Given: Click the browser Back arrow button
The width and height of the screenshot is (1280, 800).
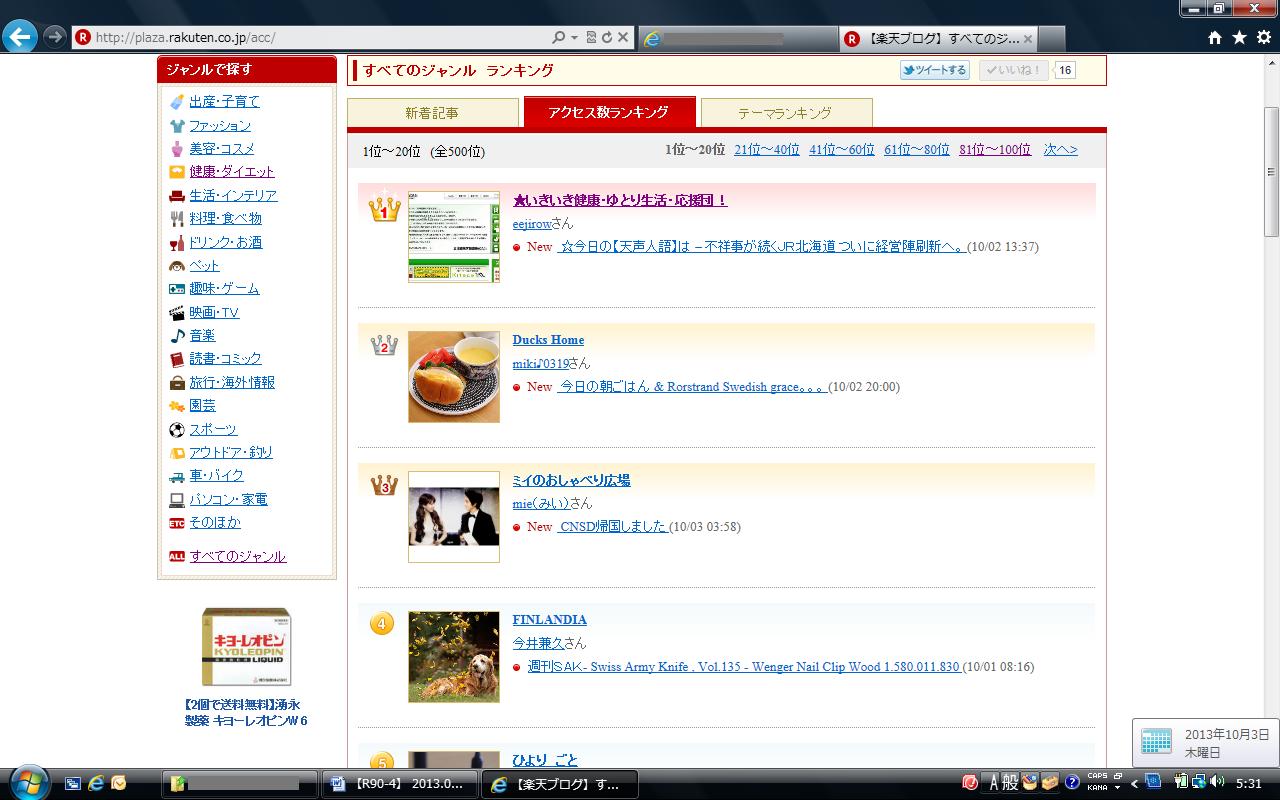Looking at the screenshot, I should 20,37.
